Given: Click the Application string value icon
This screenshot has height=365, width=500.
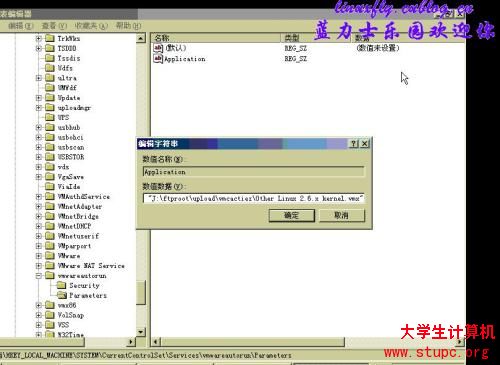Looking at the screenshot, I should [158, 59].
